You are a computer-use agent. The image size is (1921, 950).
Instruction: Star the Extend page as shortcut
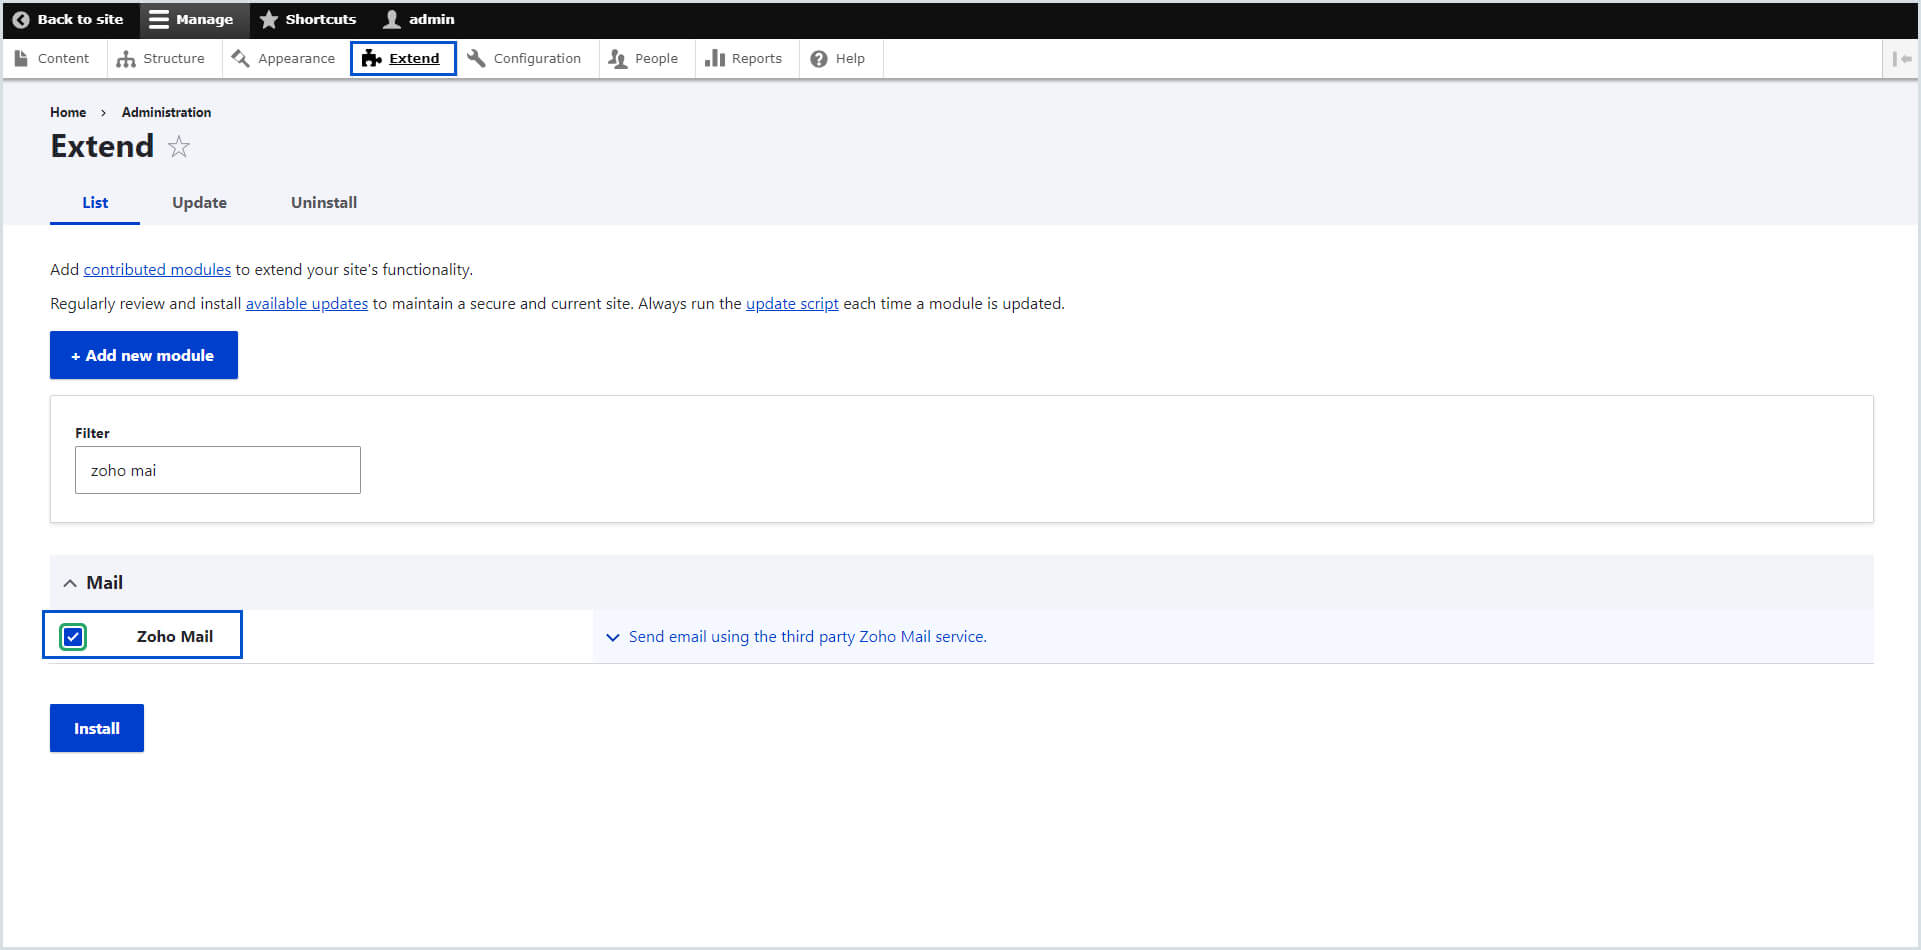point(179,147)
